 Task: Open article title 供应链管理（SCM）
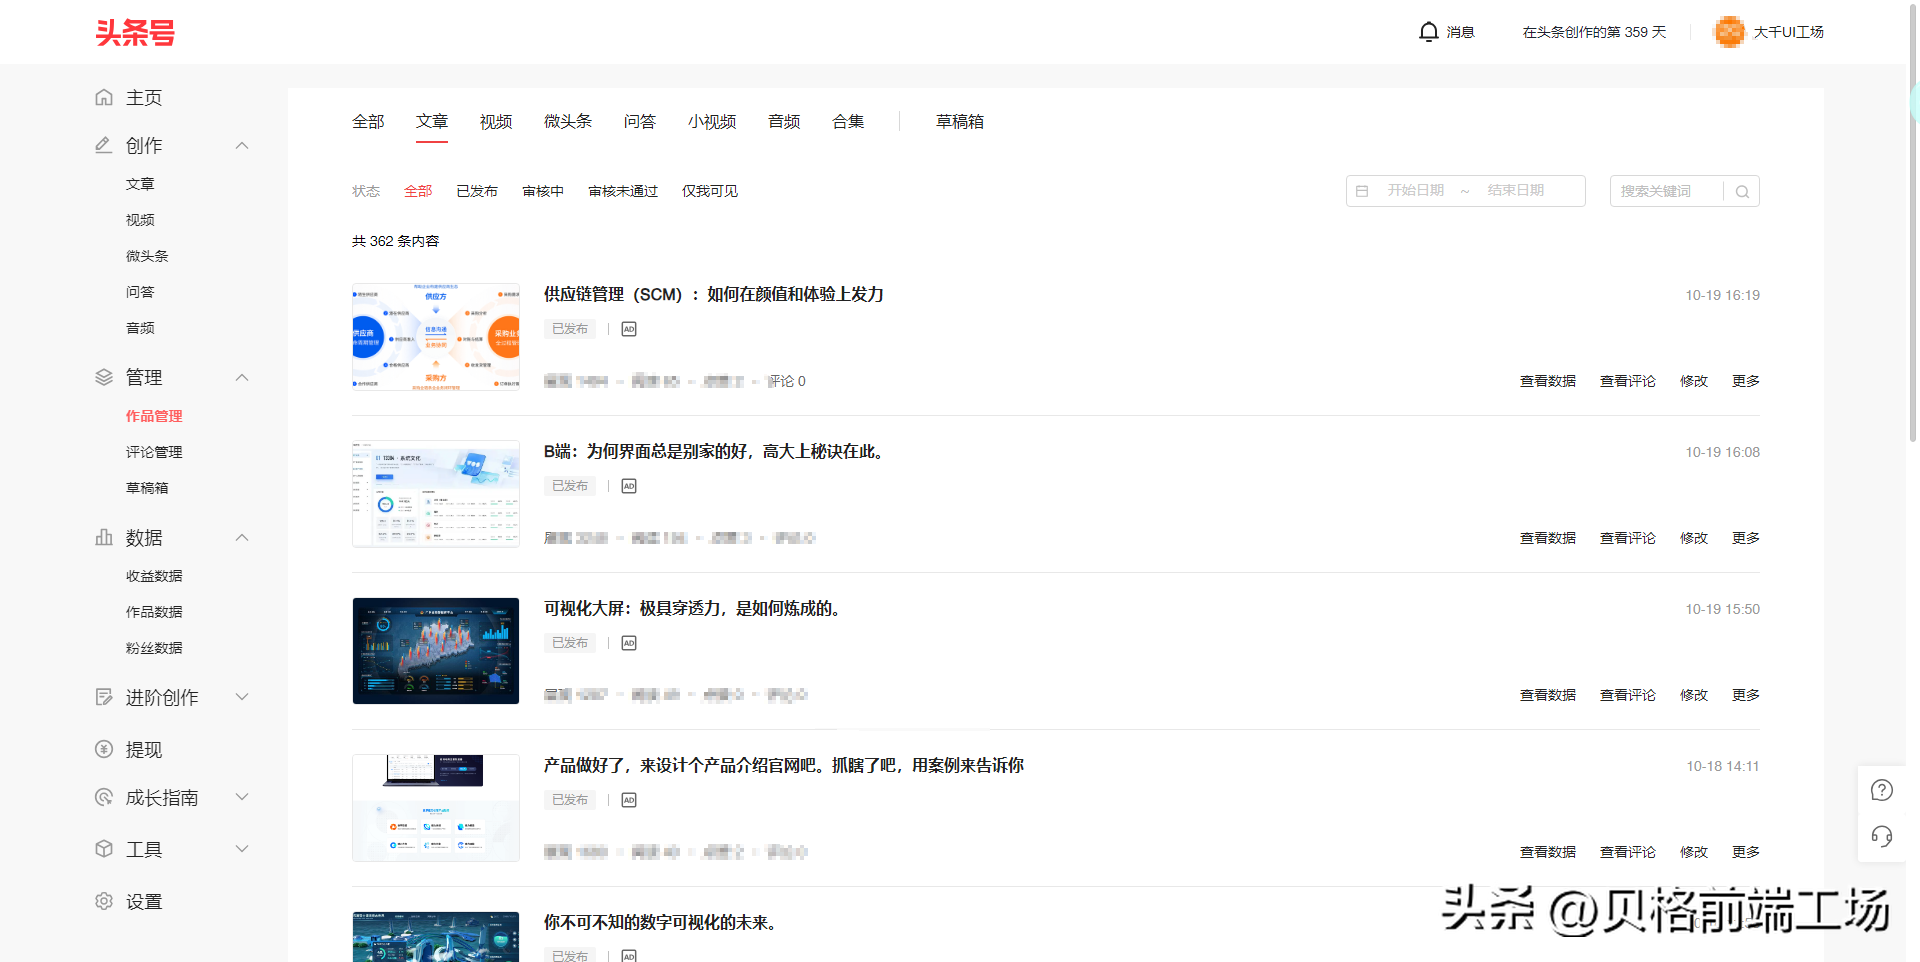(714, 295)
